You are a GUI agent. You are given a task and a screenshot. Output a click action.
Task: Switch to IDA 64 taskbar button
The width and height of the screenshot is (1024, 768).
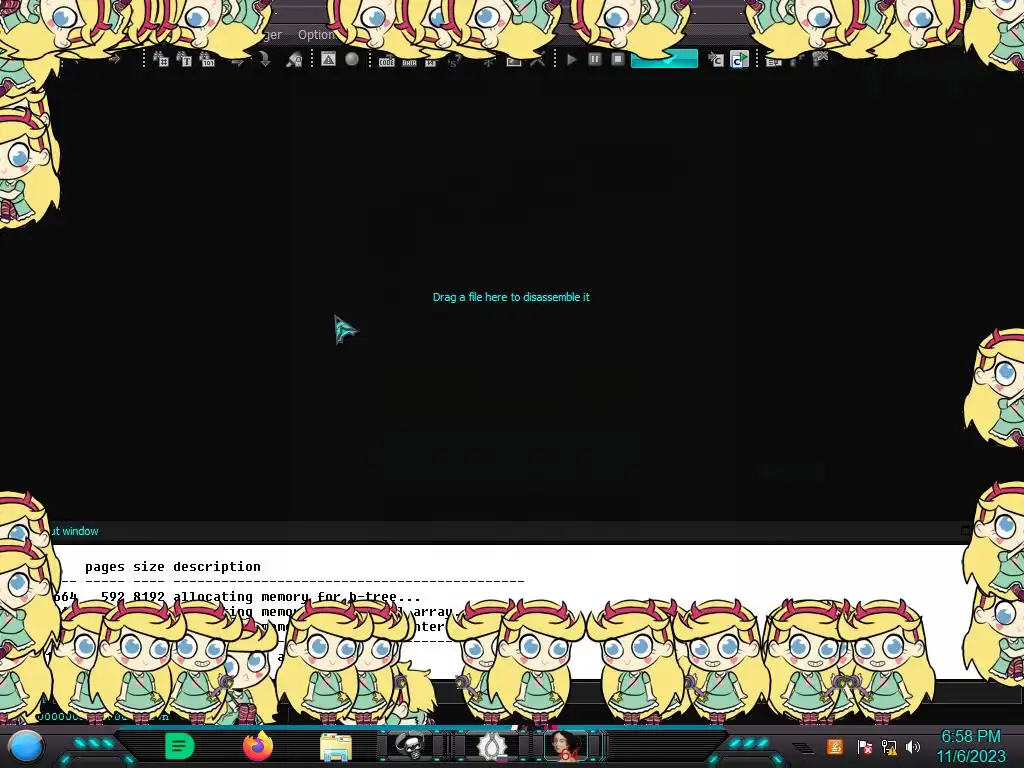566,746
